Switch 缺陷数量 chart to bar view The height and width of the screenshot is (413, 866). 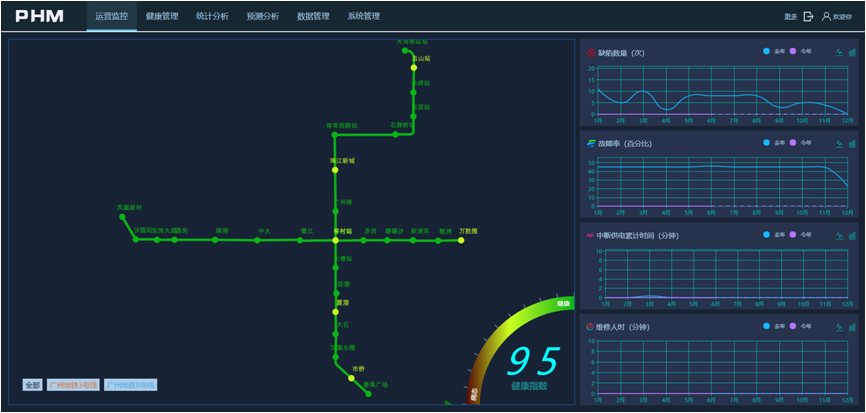coord(852,52)
